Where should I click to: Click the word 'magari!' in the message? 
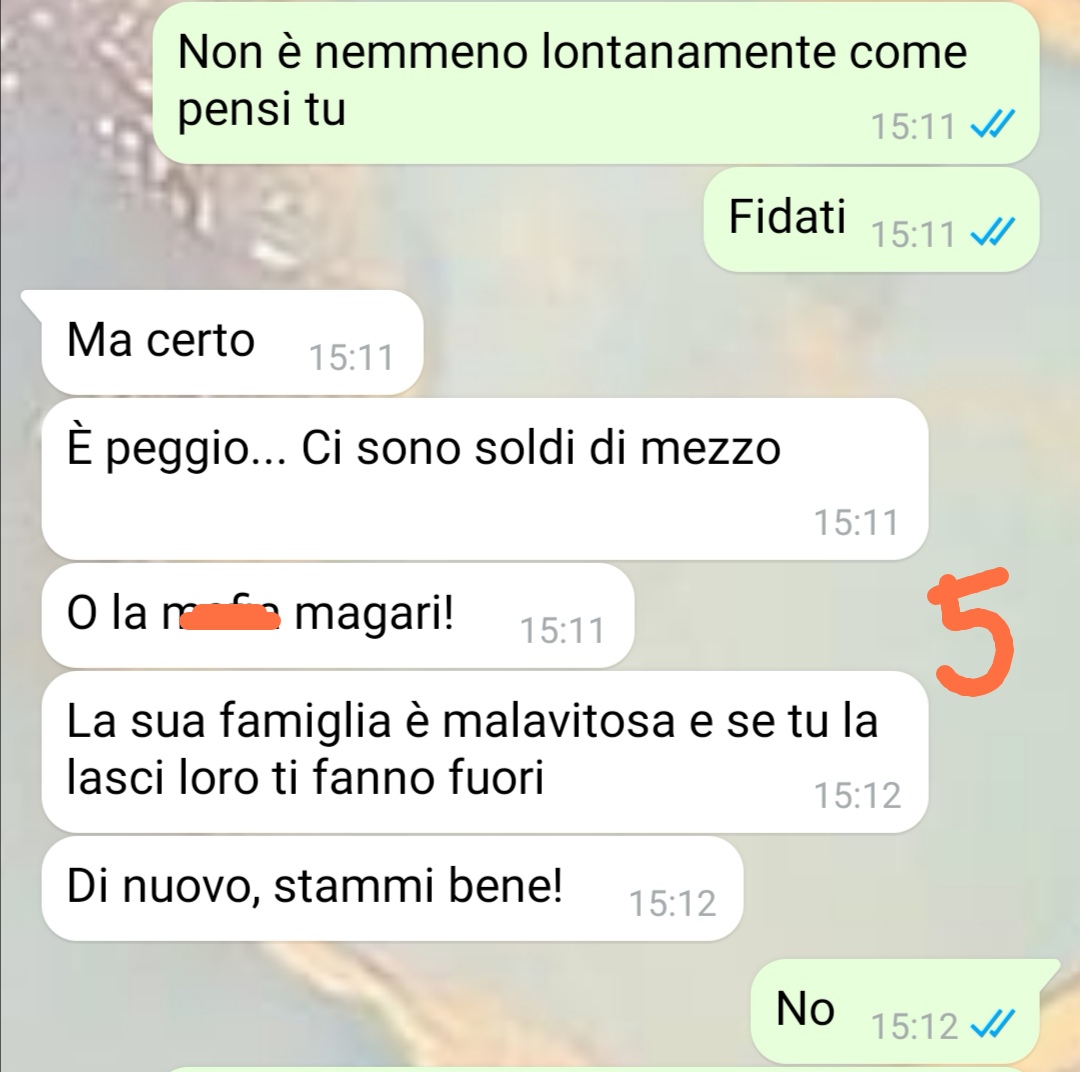tap(375, 613)
